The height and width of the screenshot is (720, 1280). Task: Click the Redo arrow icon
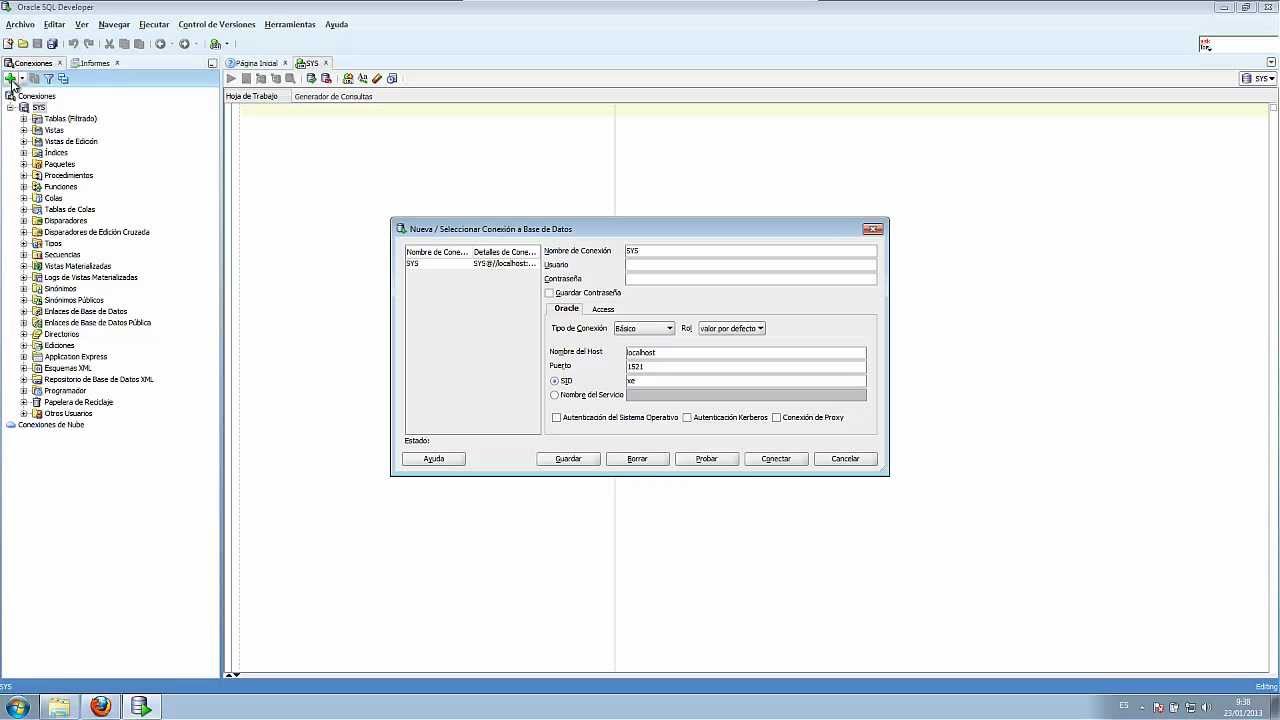point(89,44)
